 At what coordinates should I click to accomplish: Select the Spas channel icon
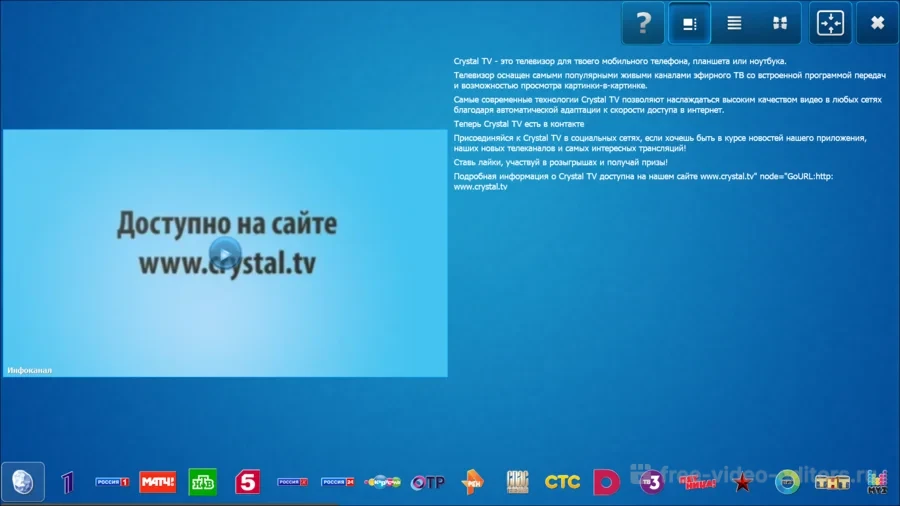click(517, 482)
